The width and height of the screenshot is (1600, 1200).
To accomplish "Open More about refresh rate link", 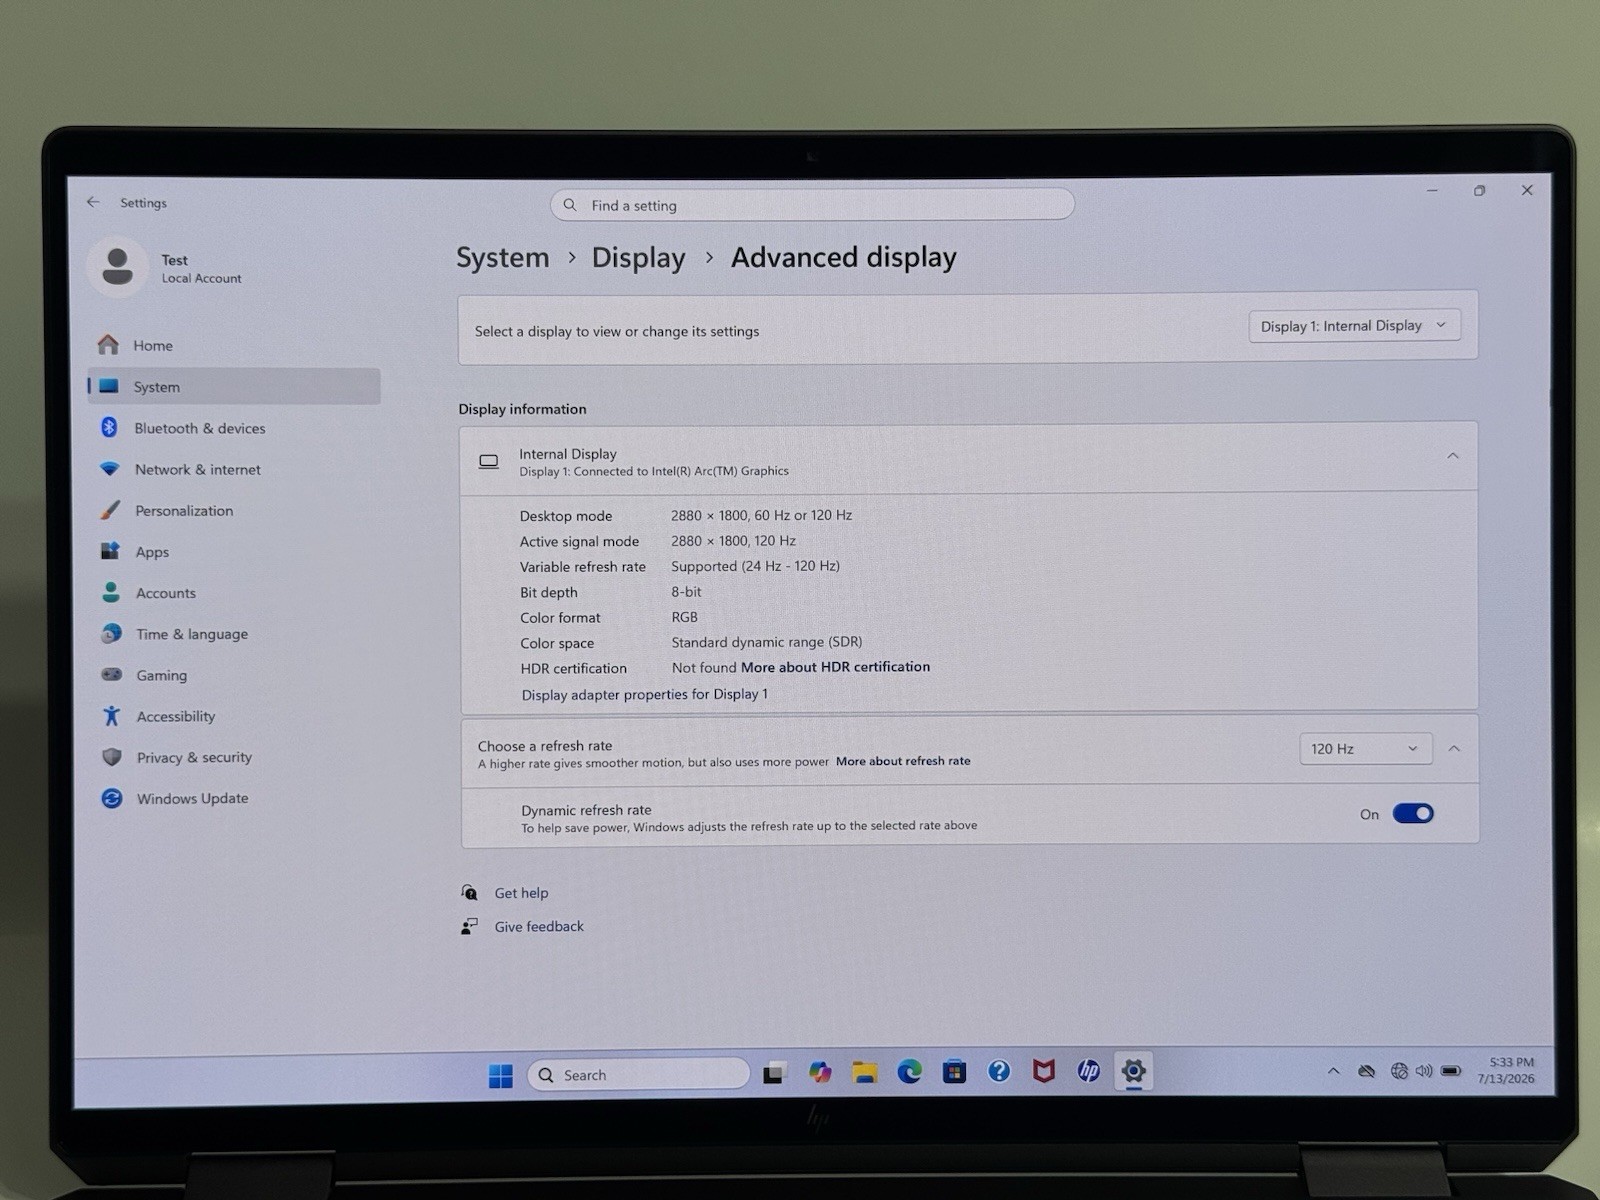I will click(903, 761).
